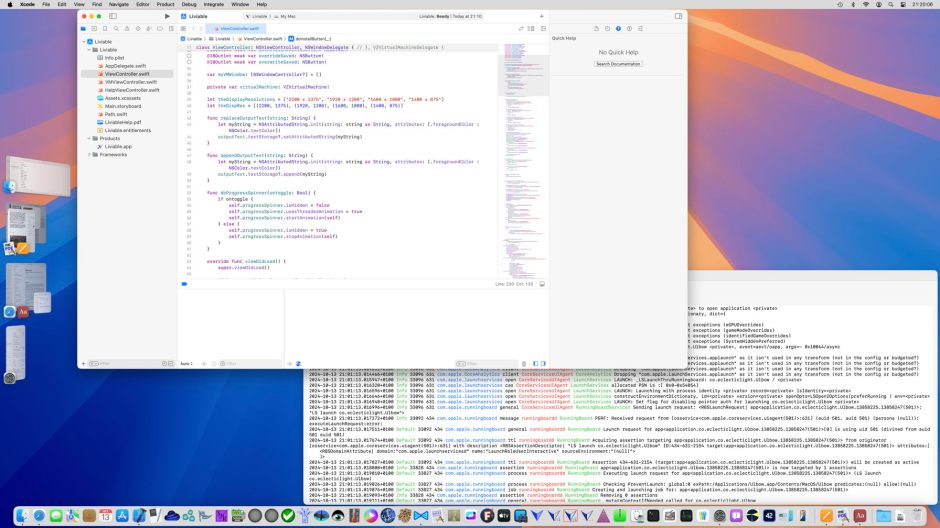
Task: Open the Issue navigator warning icon
Action: (127, 28)
